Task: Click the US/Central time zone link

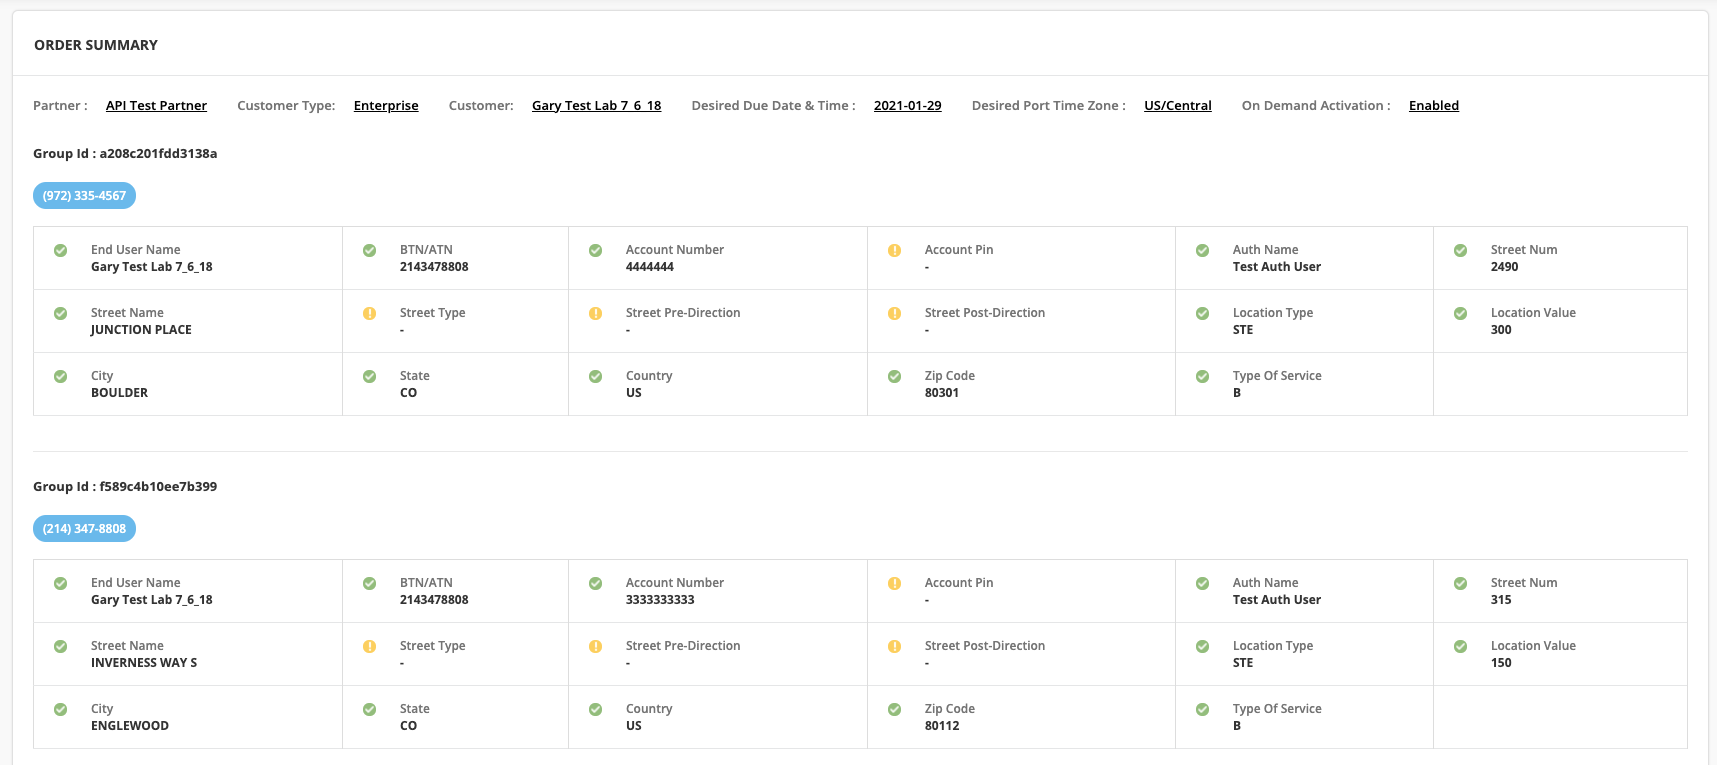Action: point(1177,105)
